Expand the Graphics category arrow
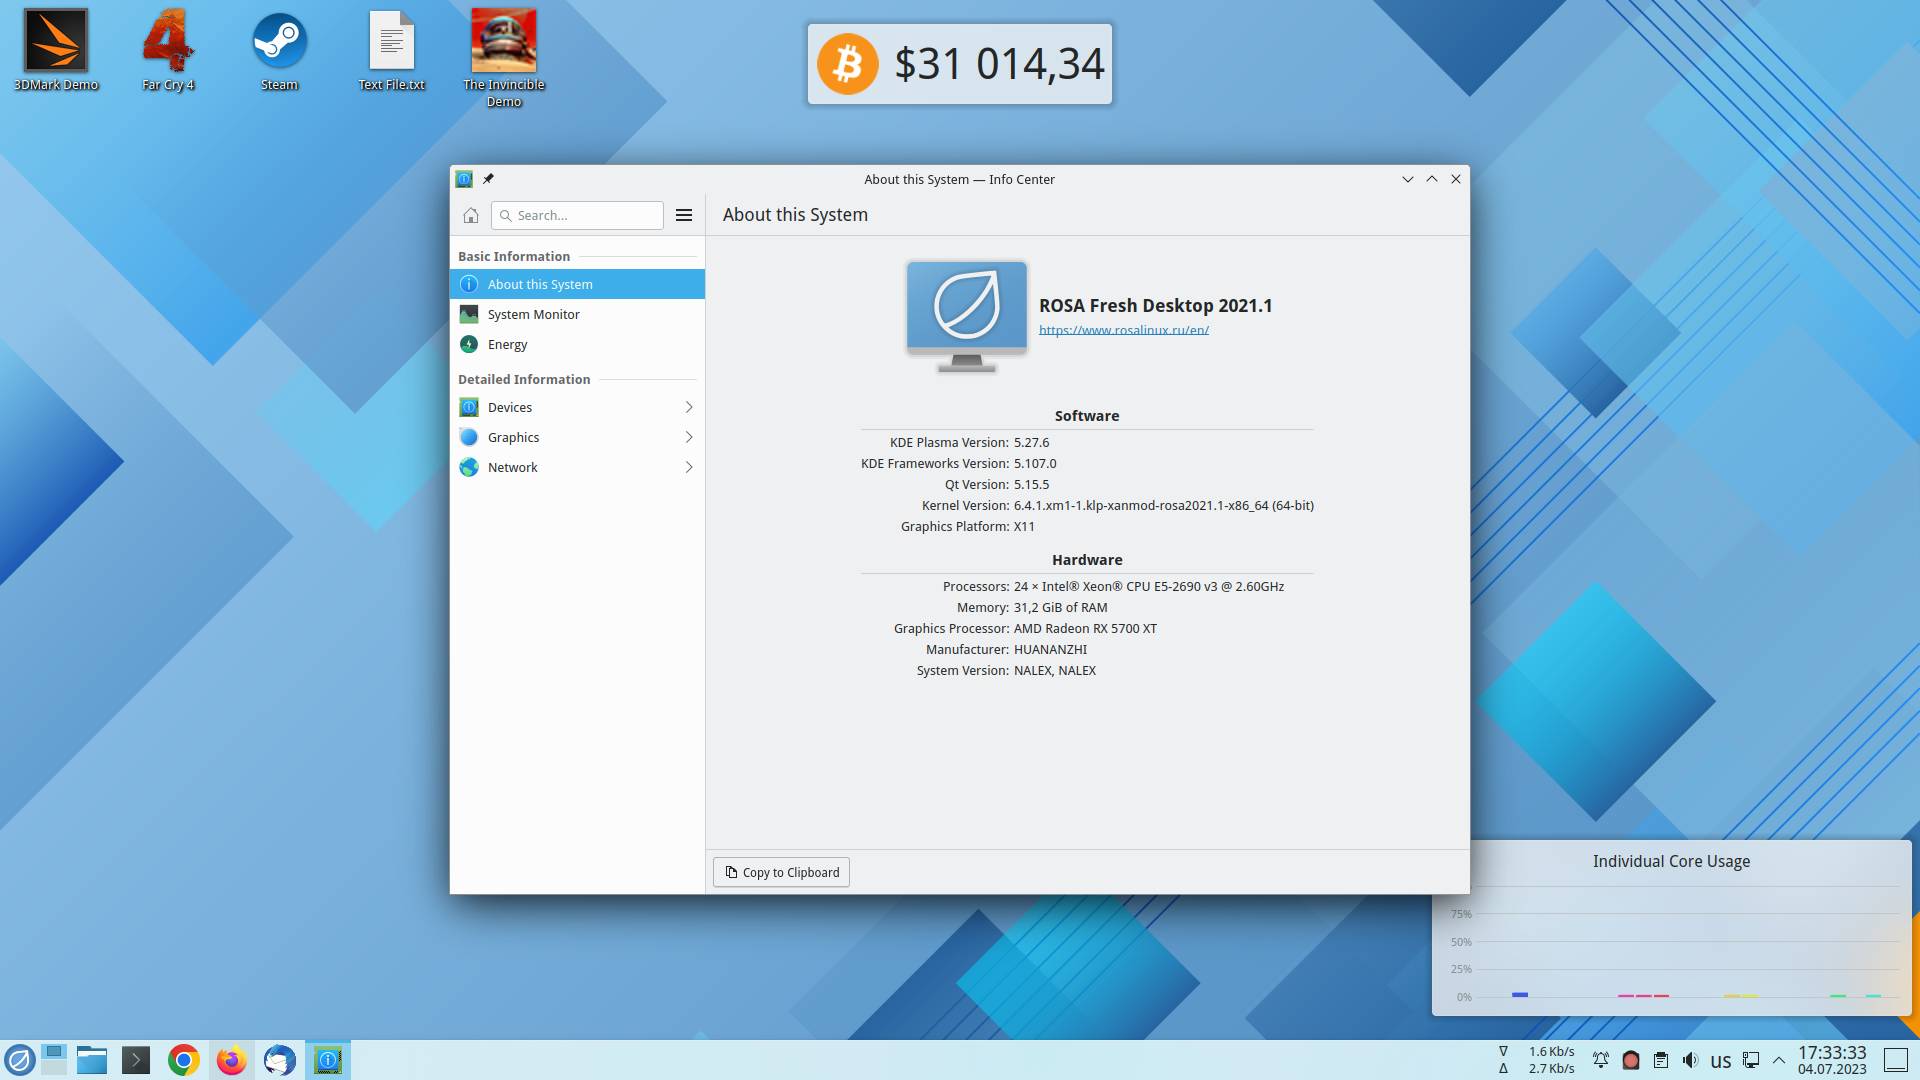 point(688,437)
